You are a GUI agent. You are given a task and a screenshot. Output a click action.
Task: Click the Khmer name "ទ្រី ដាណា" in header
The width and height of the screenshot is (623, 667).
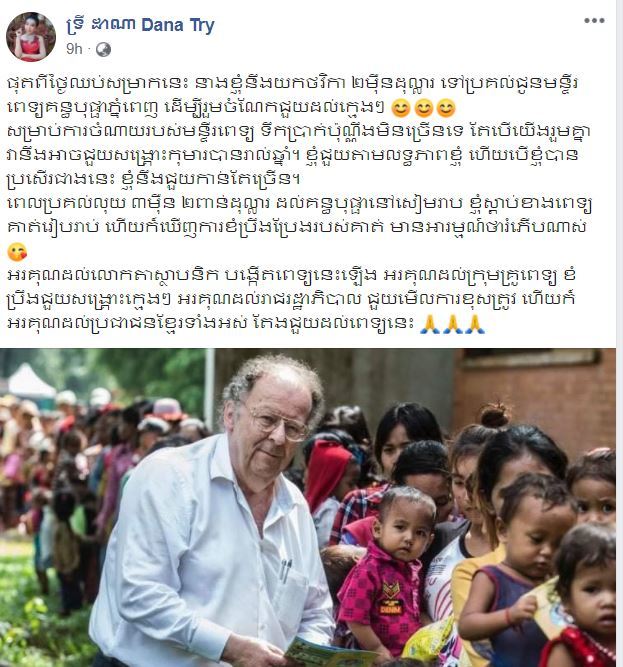(x=101, y=25)
